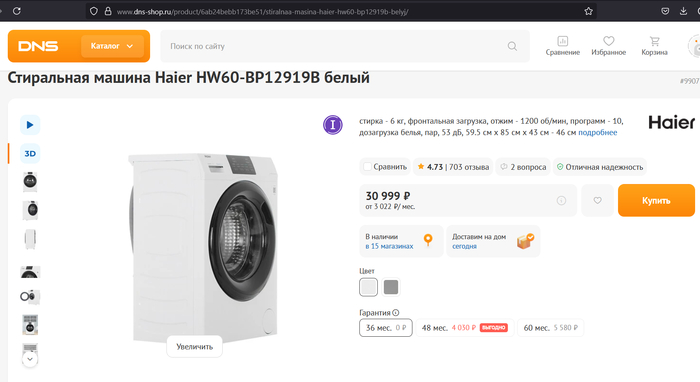Viewport: 700px width, 382px height.
Task: Click the price info icon
Action: point(561,200)
